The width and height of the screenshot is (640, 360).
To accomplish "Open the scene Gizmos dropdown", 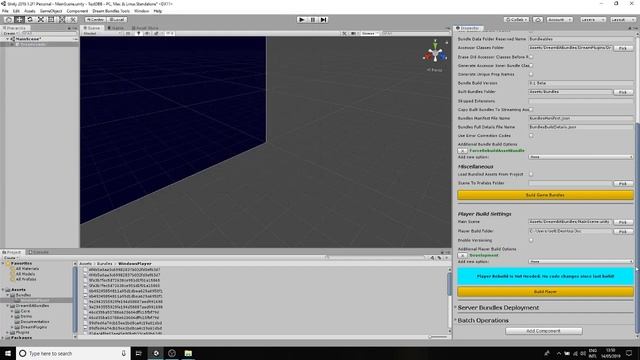I will pyautogui.click(x=369, y=33).
